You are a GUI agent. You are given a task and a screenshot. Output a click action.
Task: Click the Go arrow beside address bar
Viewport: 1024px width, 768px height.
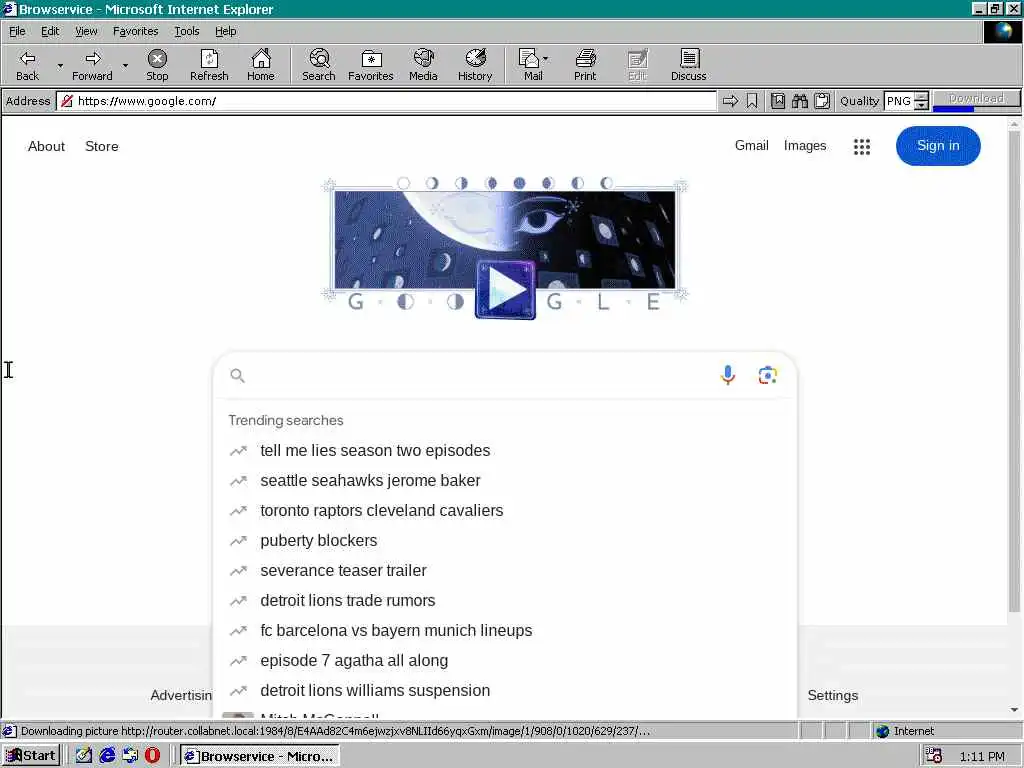(x=730, y=101)
